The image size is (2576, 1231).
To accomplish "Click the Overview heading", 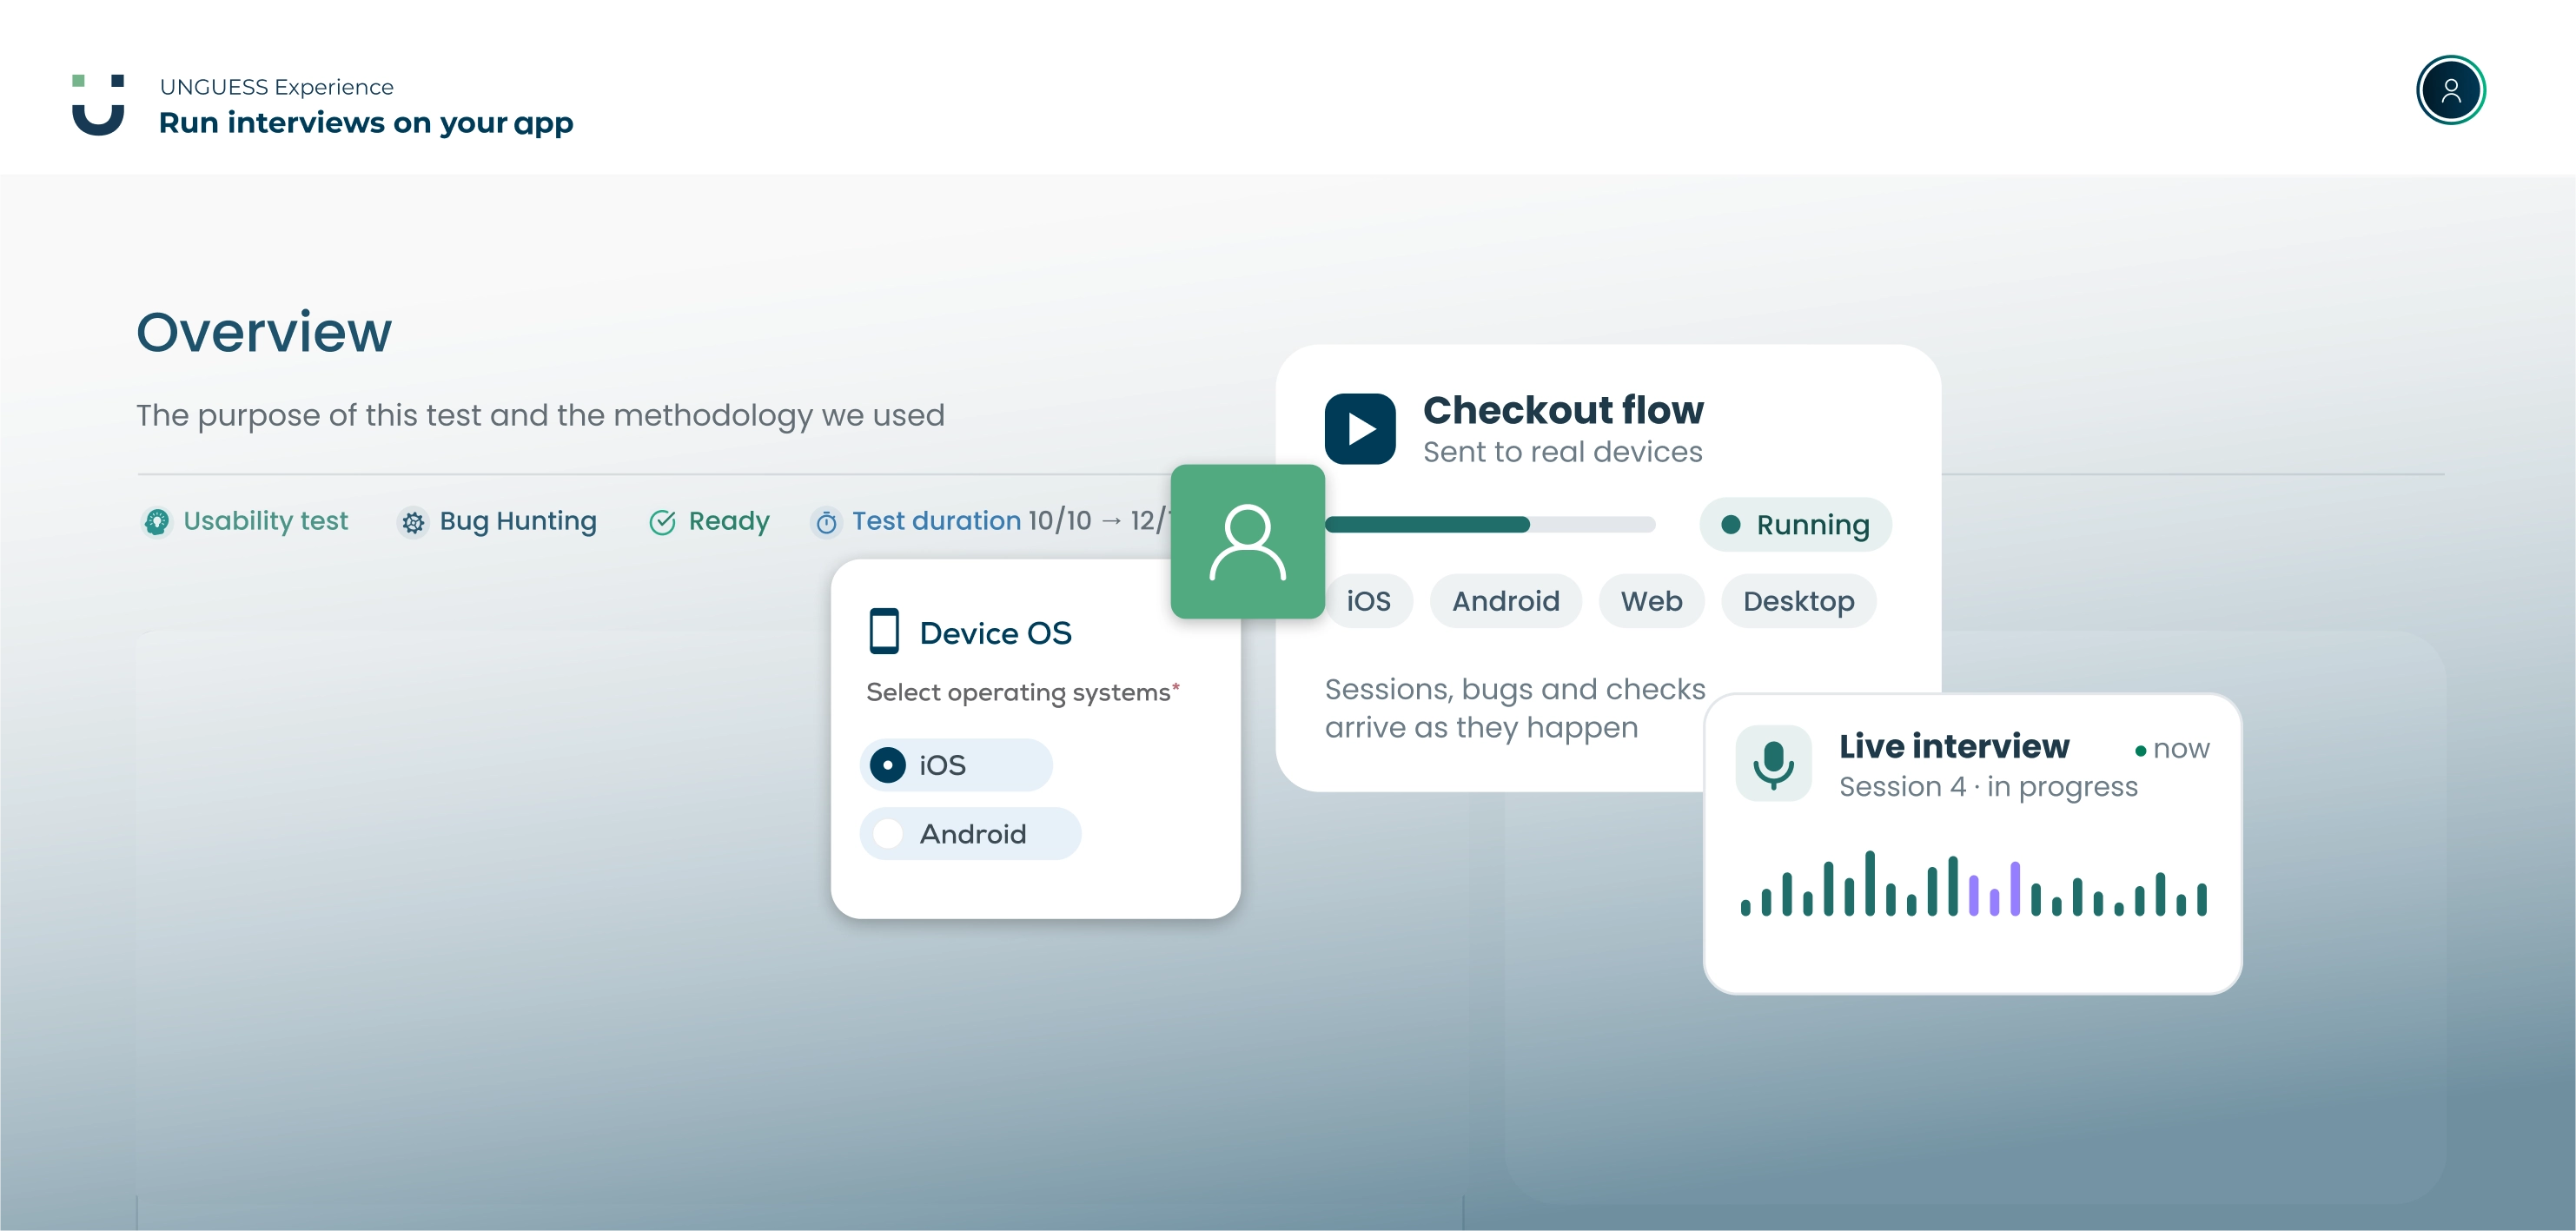I will point(264,332).
